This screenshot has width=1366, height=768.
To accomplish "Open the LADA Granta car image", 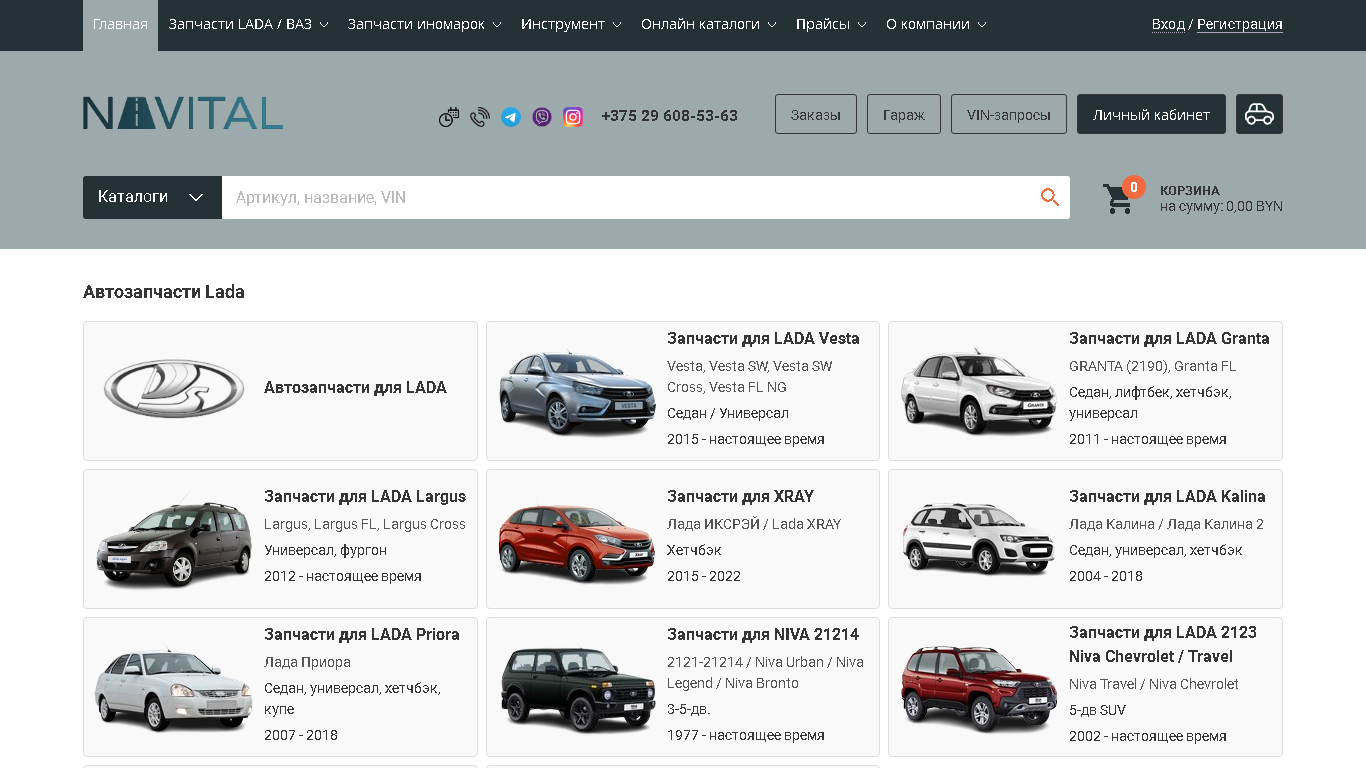I will coord(979,391).
